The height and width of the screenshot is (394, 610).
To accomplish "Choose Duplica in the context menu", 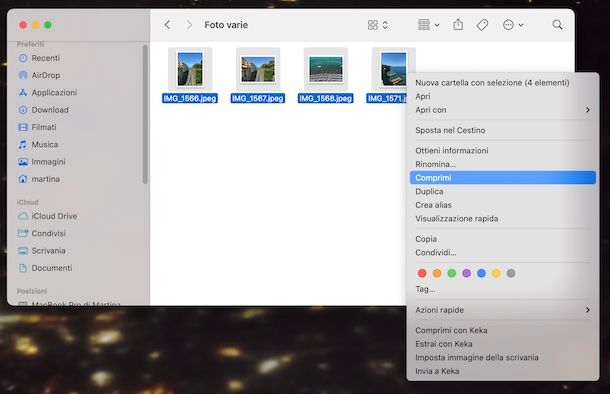I will (503, 191).
